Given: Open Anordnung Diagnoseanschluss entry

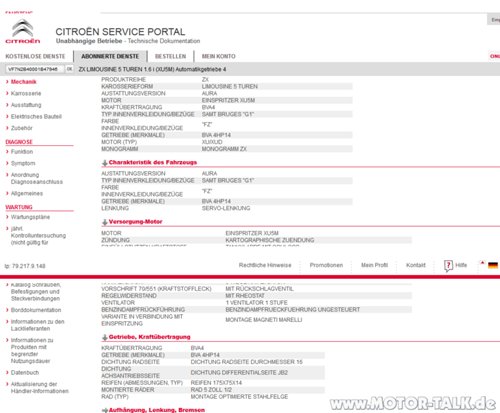Looking at the screenshot, I should 37,178.
